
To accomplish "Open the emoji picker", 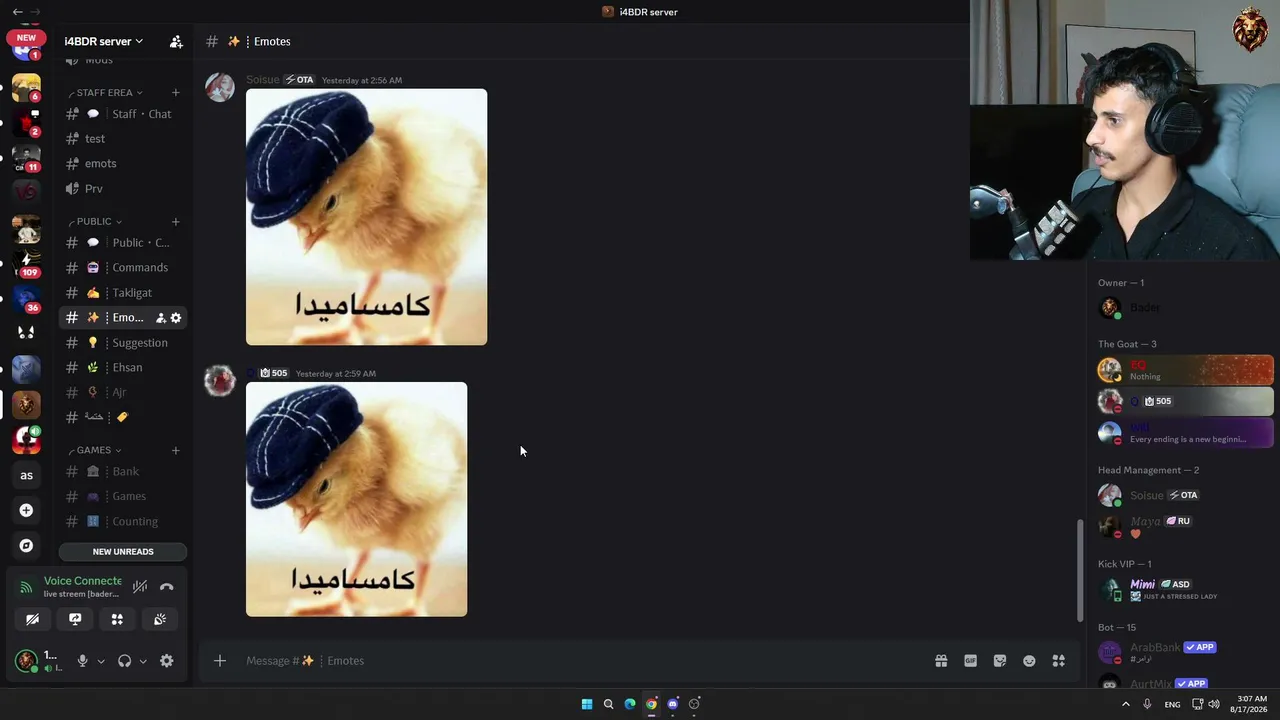I will 1029,661.
